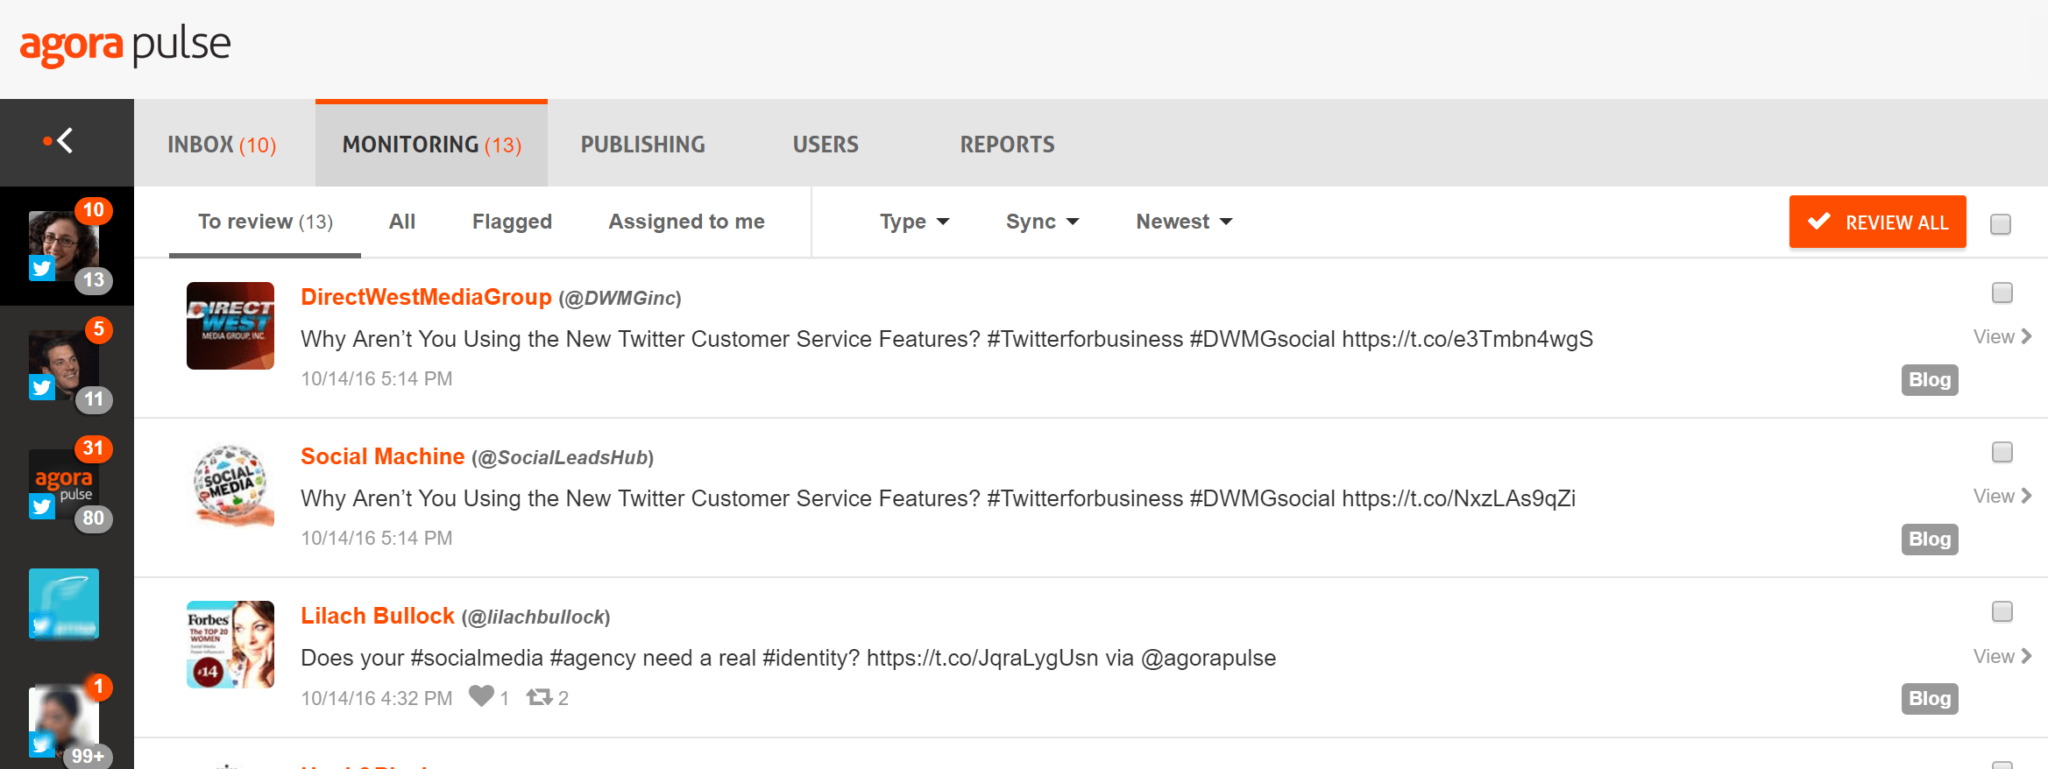Toggle the select-all checkbox beside Review All
2048x769 pixels.
pyautogui.click(x=2000, y=224)
